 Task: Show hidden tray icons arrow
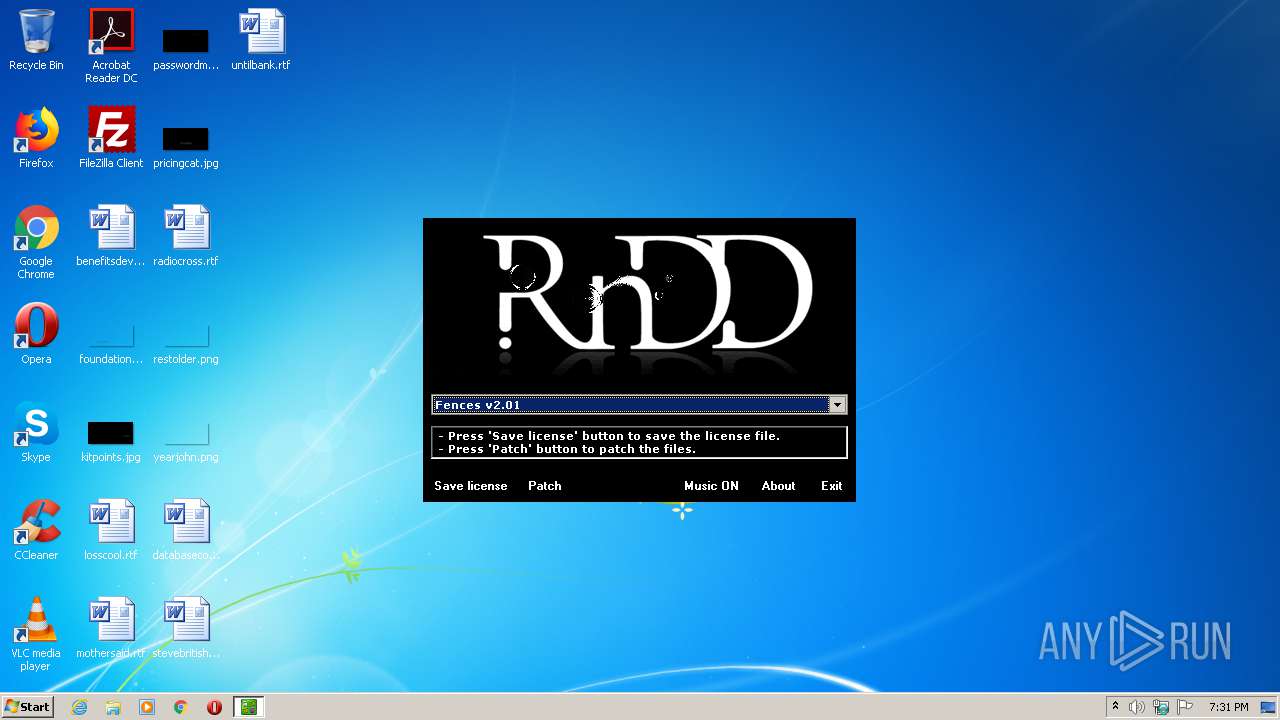point(1115,707)
